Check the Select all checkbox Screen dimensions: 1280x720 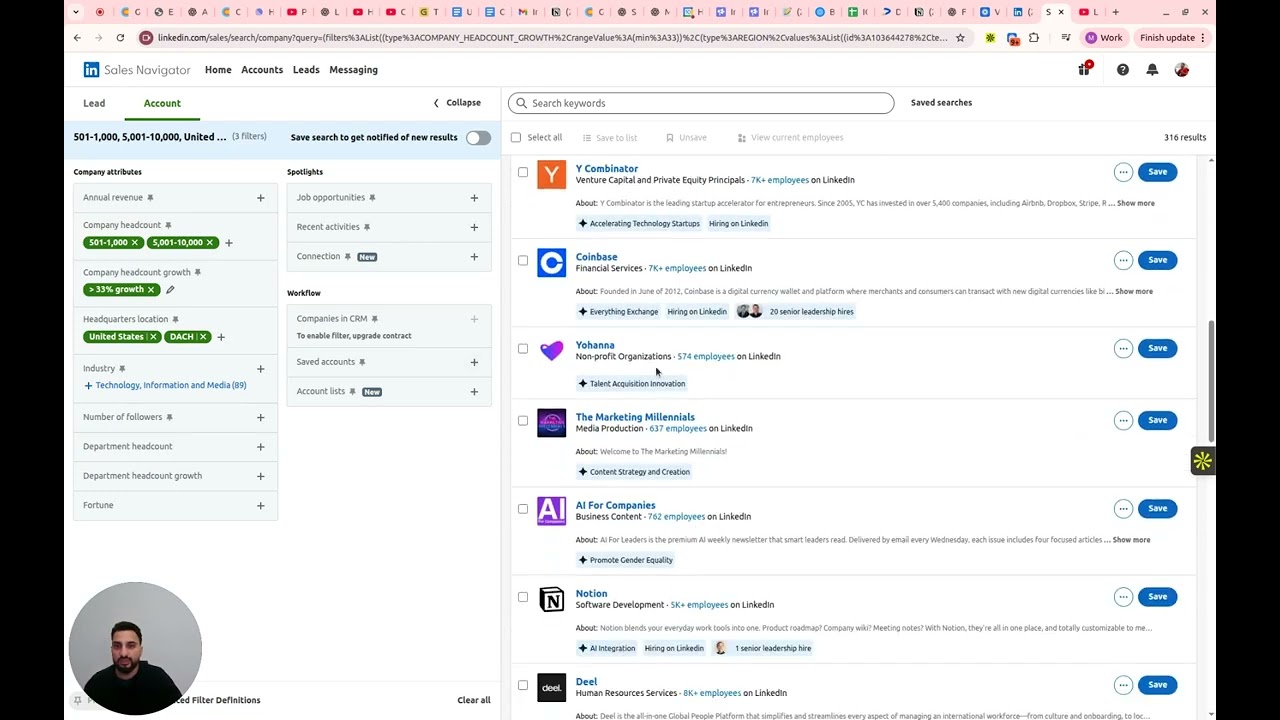pos(516,138)
